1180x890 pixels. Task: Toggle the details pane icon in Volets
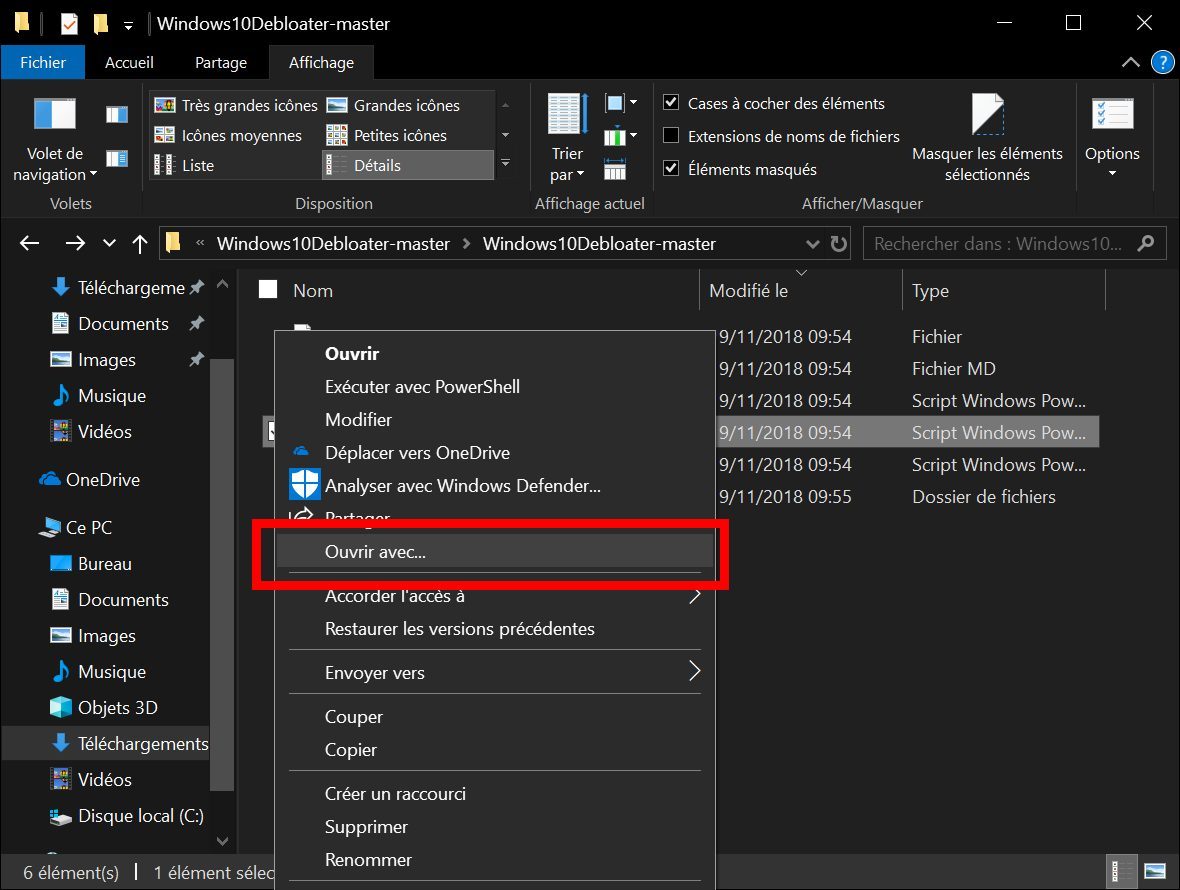pyautogui.click(x=117, y=158)
